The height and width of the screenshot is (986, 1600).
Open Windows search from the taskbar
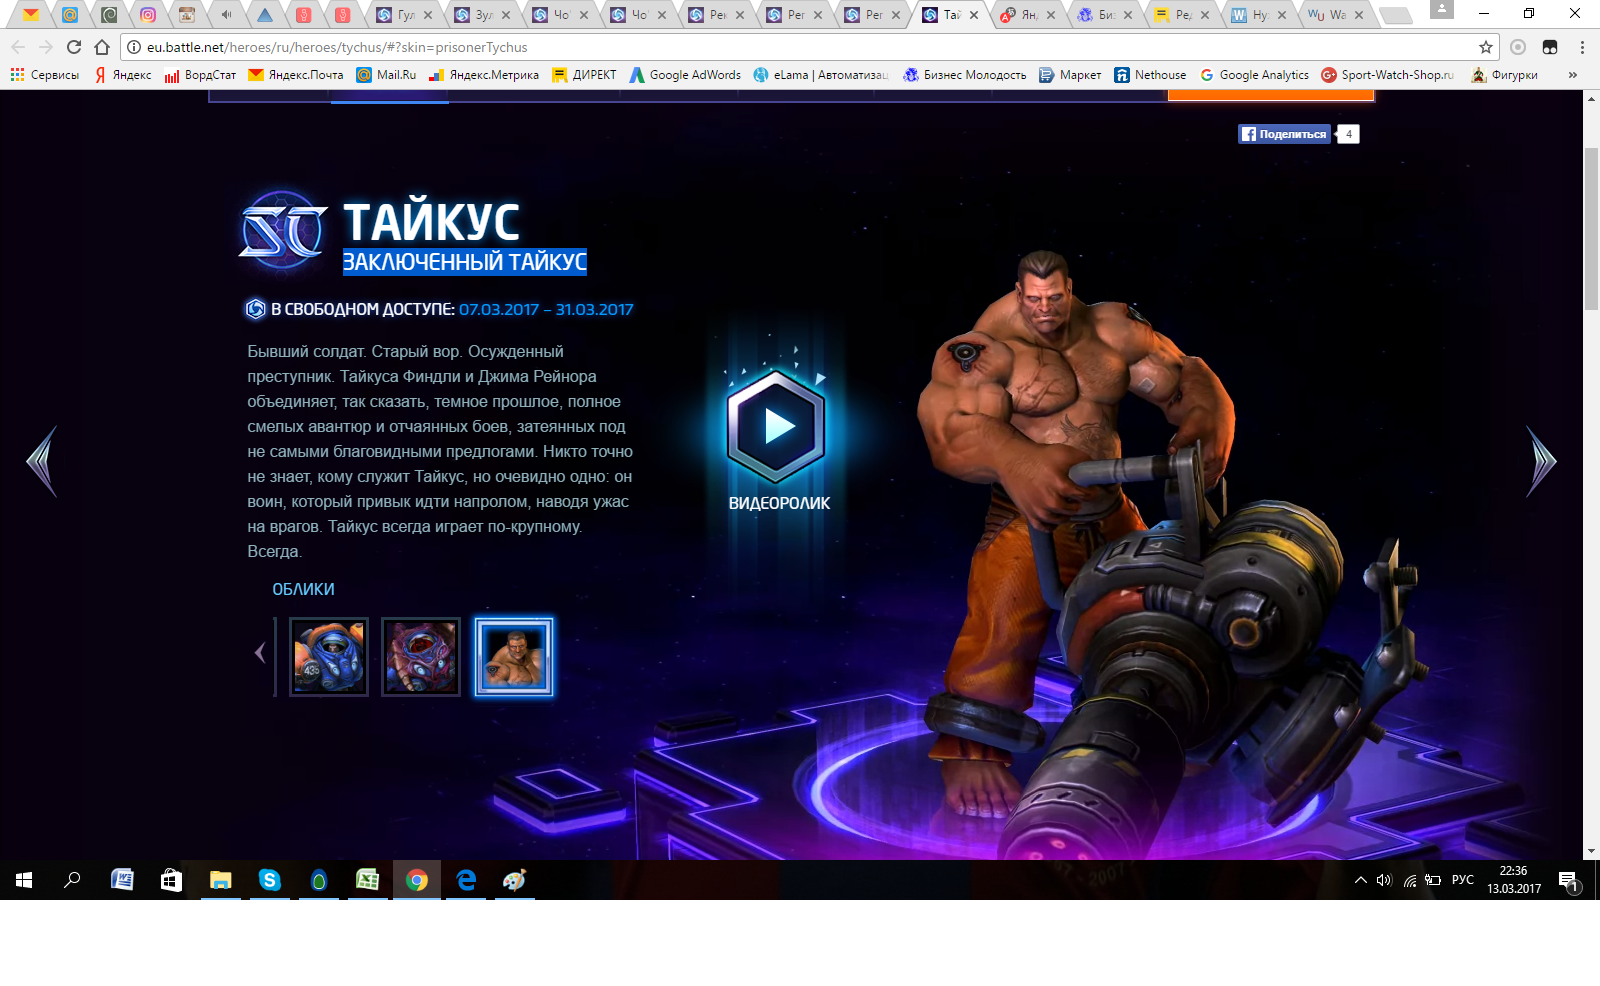point(72,880)
